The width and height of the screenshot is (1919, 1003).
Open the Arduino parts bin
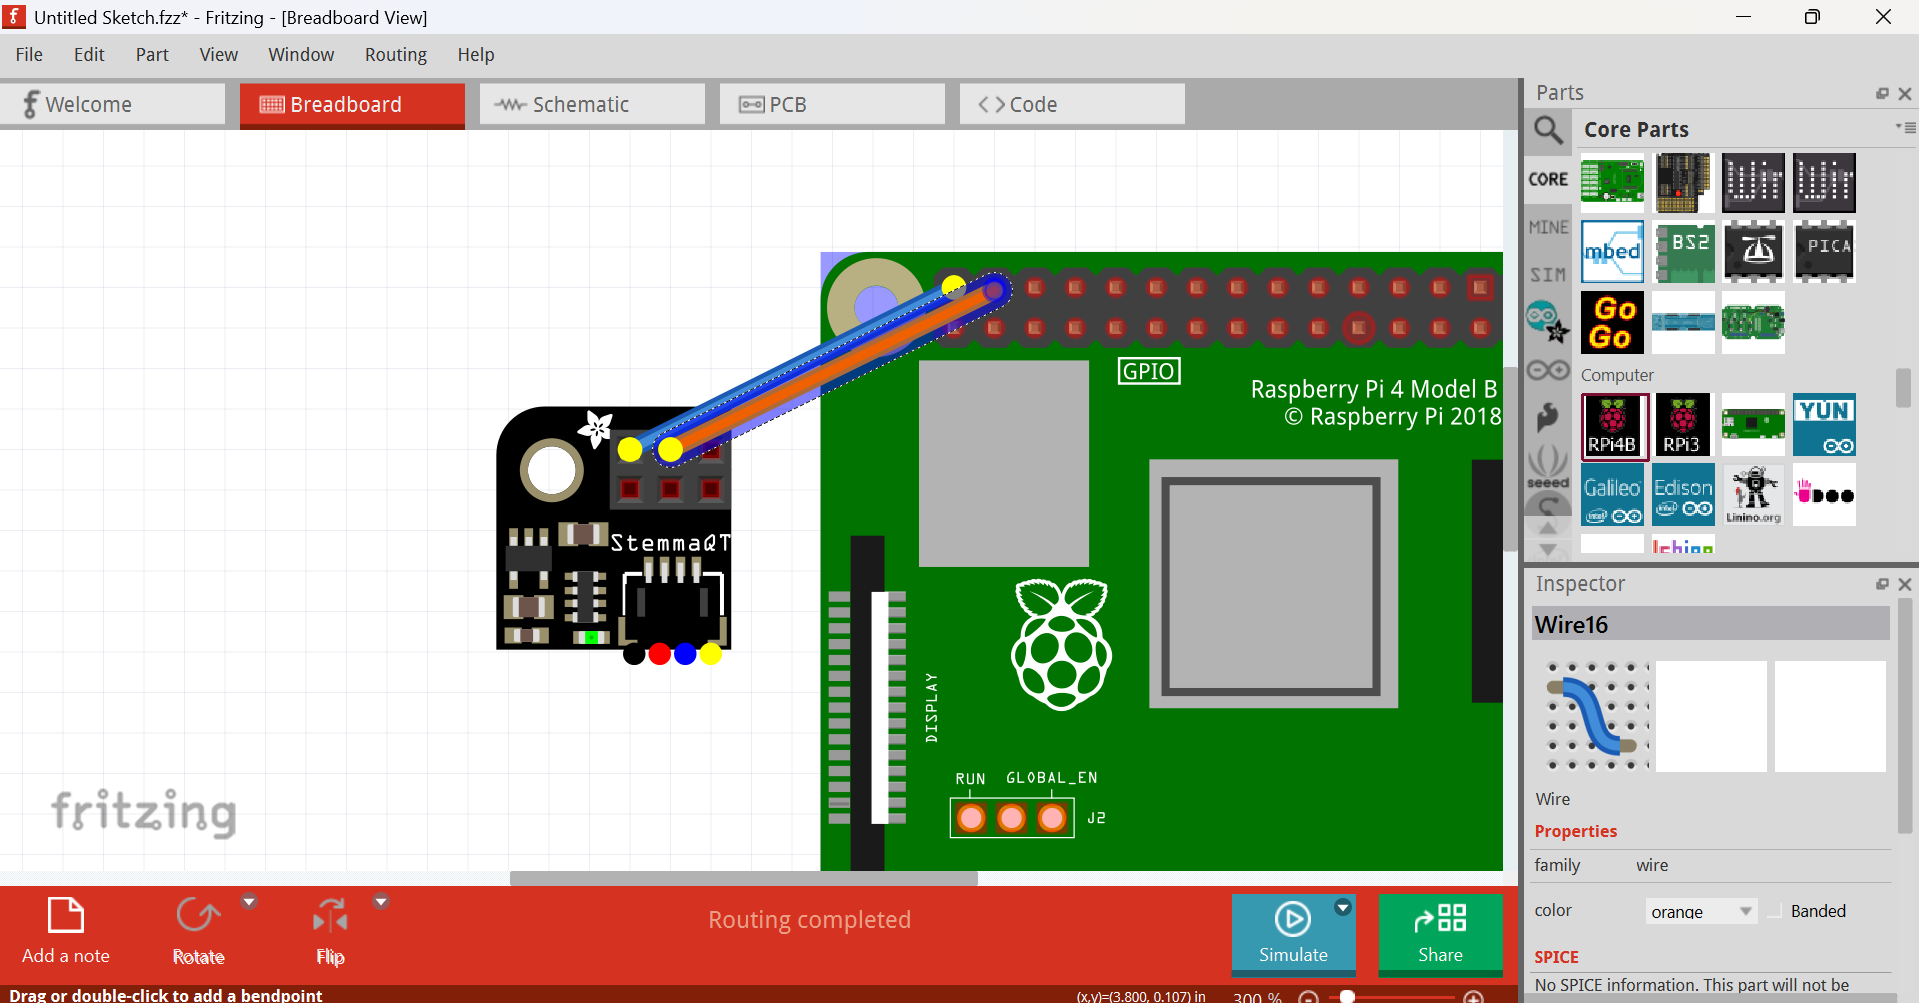pyautogui.click(x=1548, y=371)
